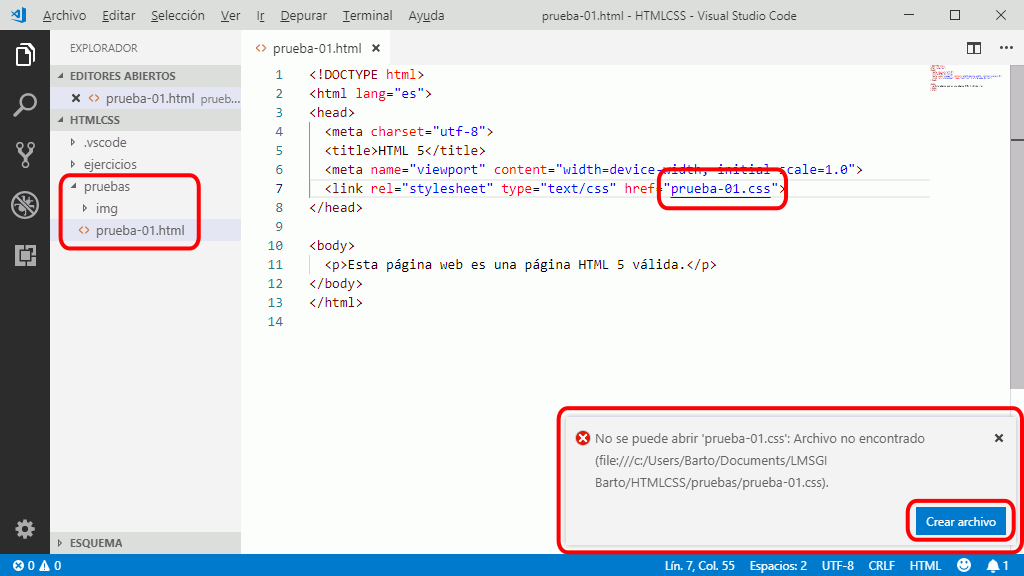
Task: Click the code minimap preview
Action: pos(969,78)
